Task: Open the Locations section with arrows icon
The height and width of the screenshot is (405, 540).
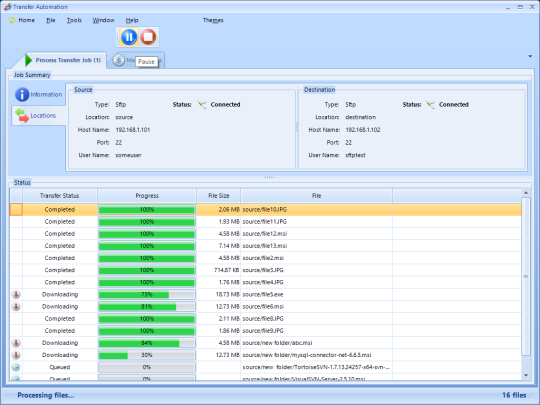Action: [22, 115]
